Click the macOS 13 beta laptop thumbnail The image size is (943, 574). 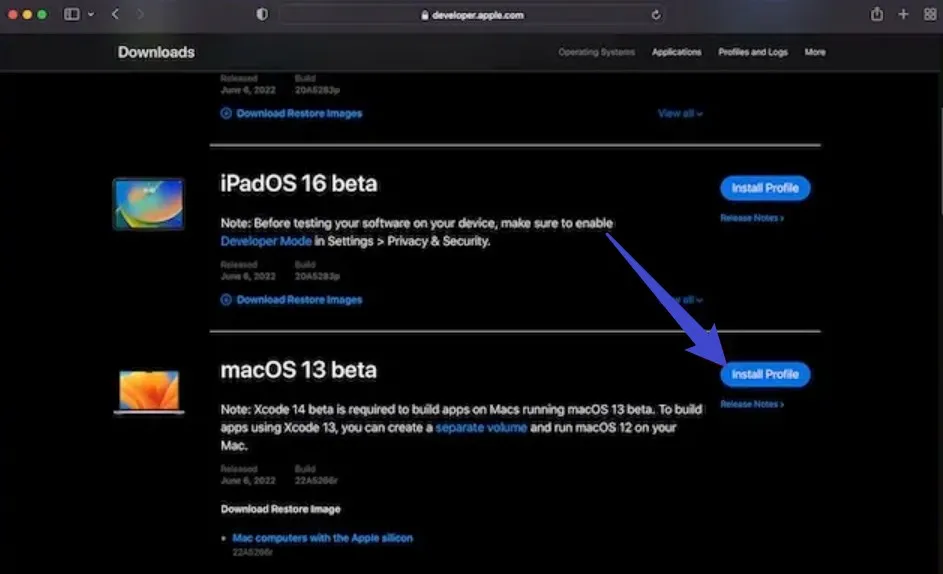click(x=149, y=391)
